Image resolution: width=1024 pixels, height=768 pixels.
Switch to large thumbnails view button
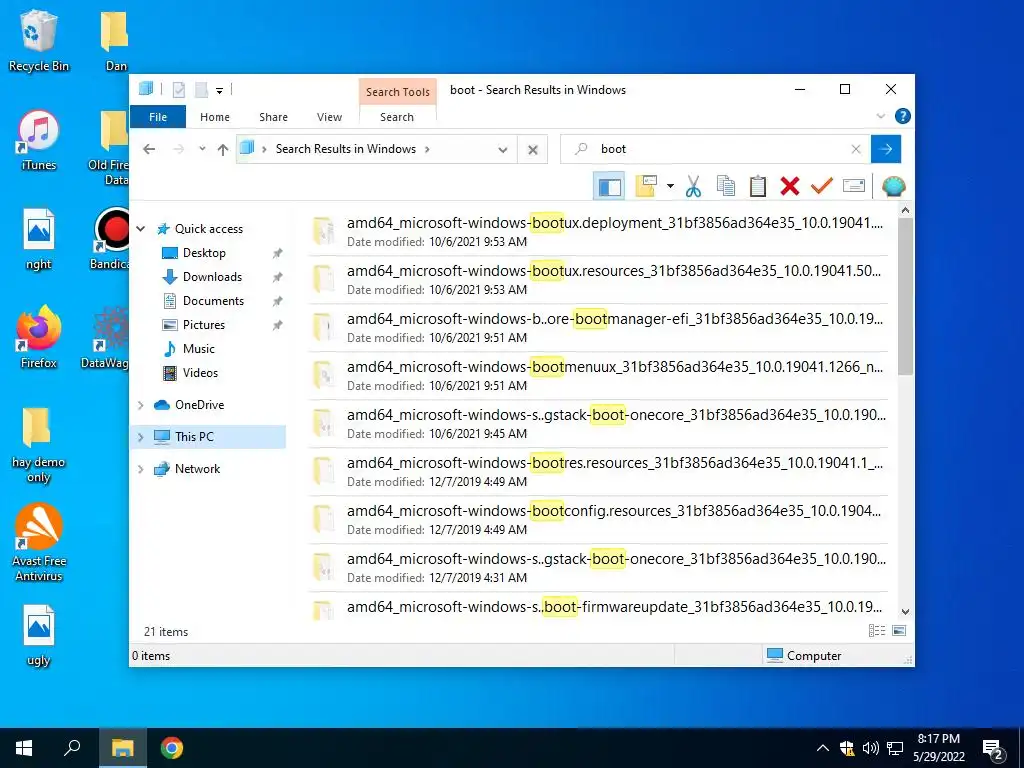coord(899,631)
